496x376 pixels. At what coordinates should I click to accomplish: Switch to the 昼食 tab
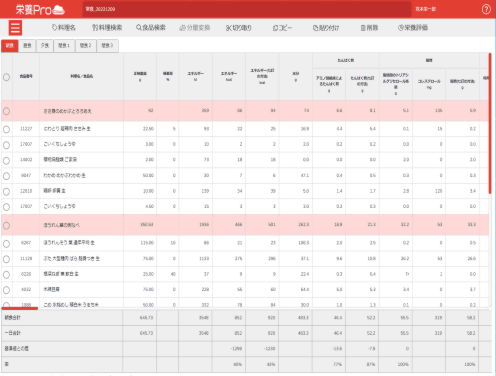(27, 46)
